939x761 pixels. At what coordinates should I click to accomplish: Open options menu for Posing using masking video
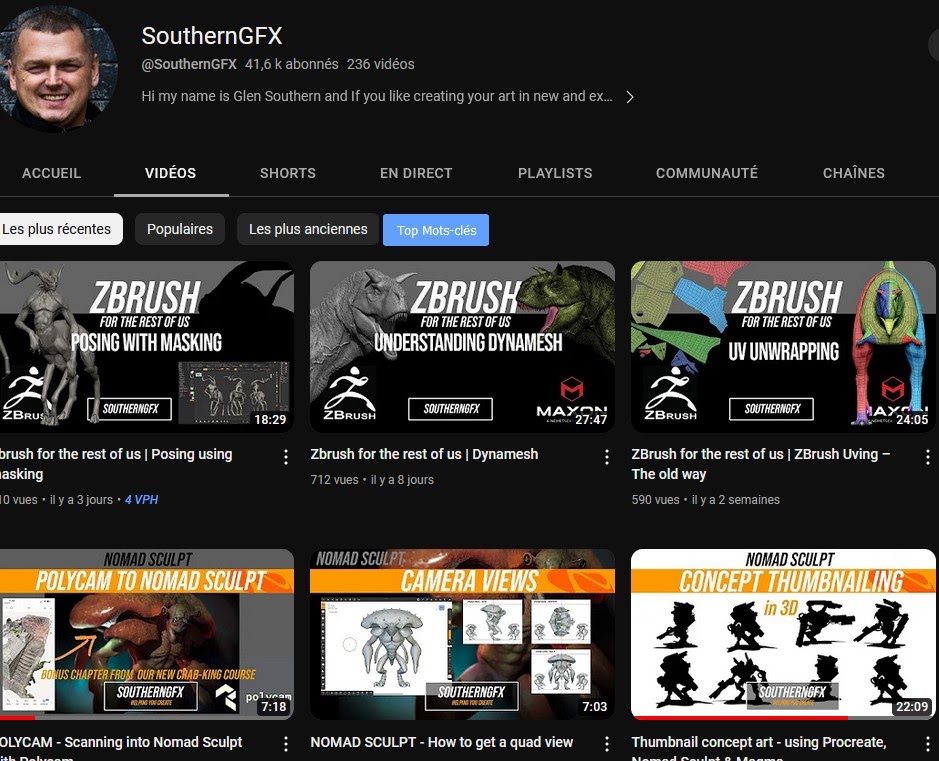coord(285,457)
